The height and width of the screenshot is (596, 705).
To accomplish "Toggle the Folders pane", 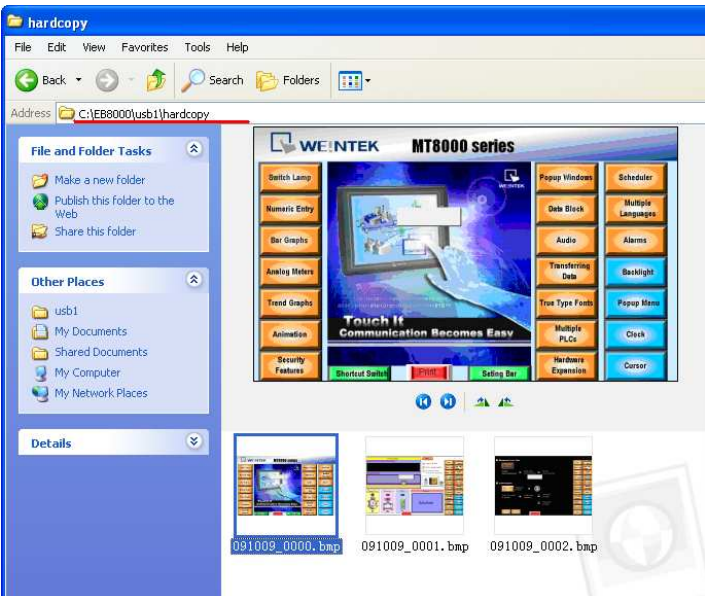I will (288, 80).
